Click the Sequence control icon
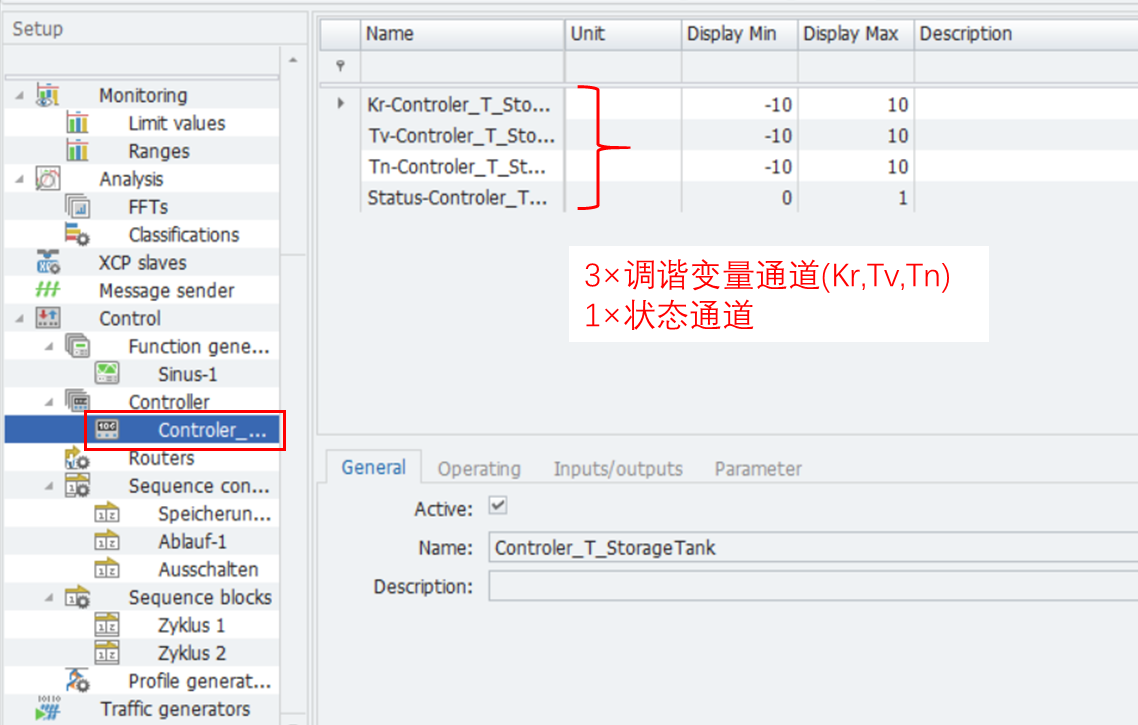The height and width of the screenshot is (725, 1138). pos(77,486)
